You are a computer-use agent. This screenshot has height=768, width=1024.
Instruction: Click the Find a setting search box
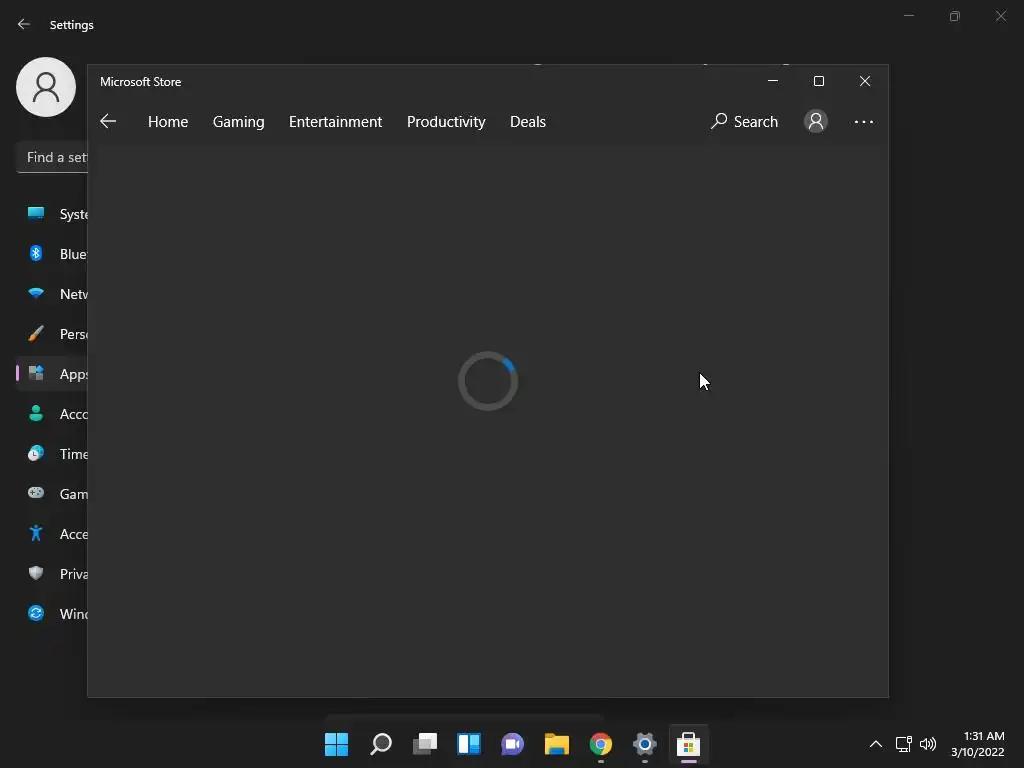click(x=52, y=157)
